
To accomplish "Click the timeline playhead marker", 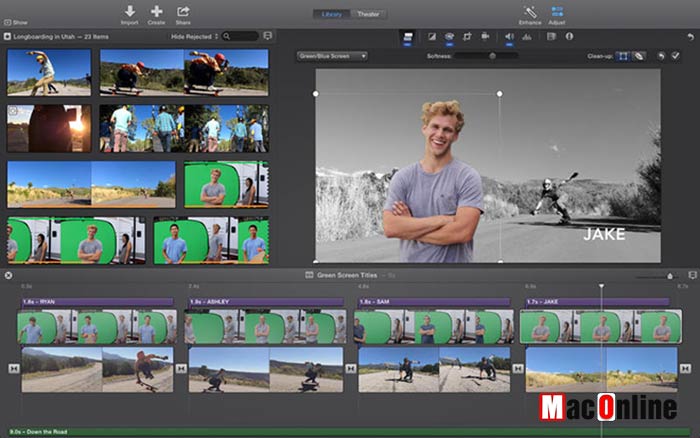I will [601, 286].
